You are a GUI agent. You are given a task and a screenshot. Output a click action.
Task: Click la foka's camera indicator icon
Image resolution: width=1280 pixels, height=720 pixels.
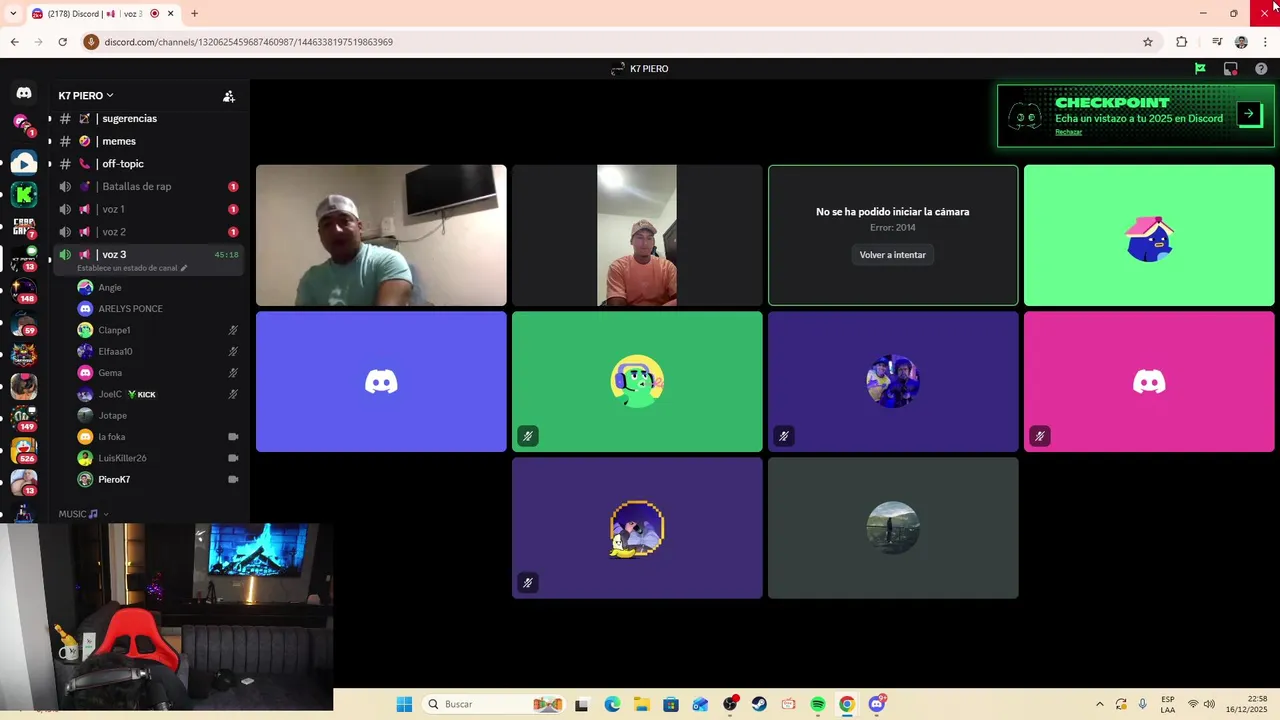233,437
